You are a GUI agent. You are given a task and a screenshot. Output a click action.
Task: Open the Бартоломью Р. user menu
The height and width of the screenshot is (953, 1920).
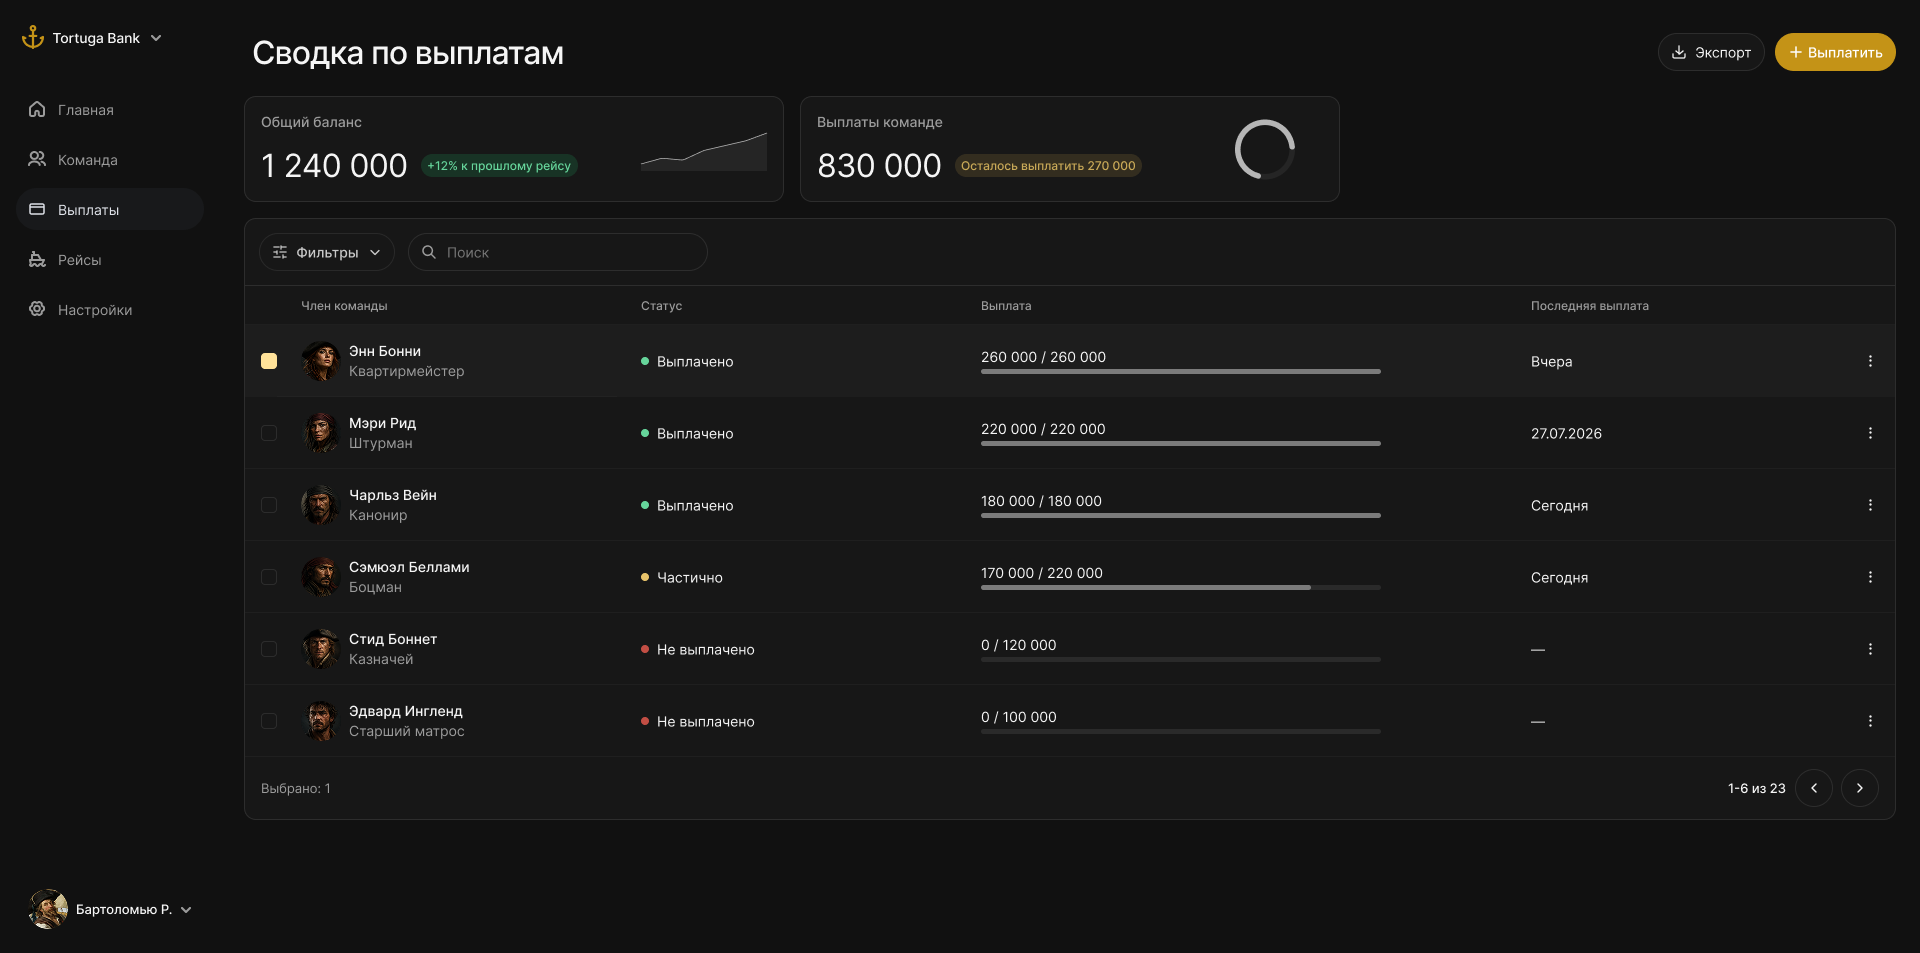coord(110,909)
